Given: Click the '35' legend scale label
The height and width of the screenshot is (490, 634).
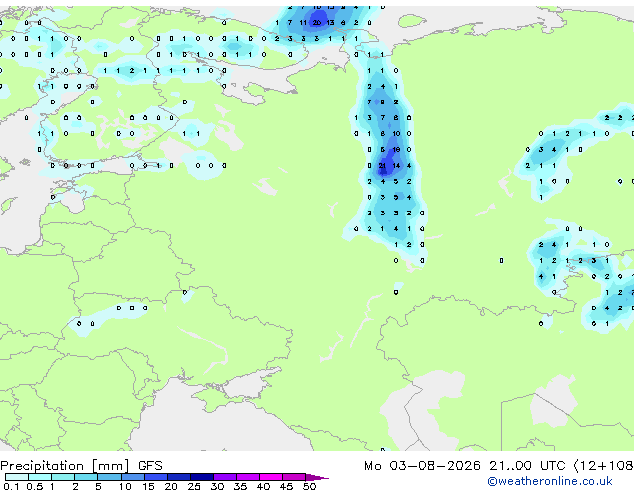Looking at the screenshot, I should tap(240, 486).
